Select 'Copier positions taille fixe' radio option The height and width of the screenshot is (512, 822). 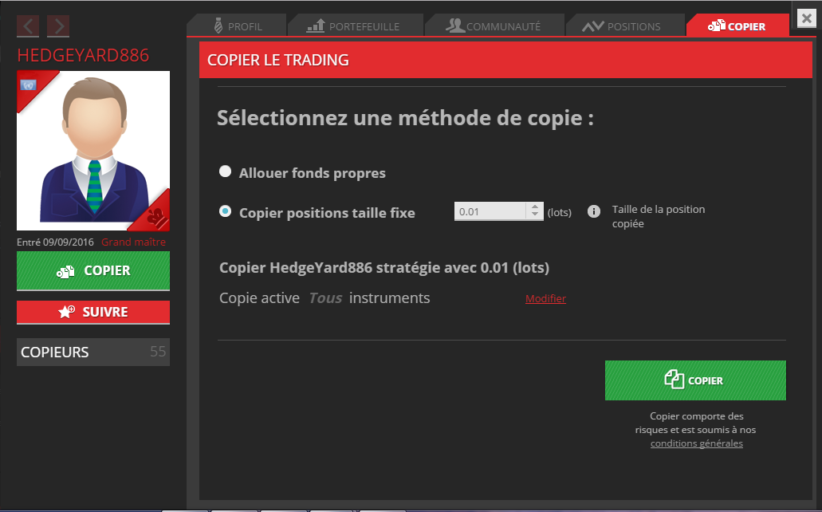tap(225, 211)
